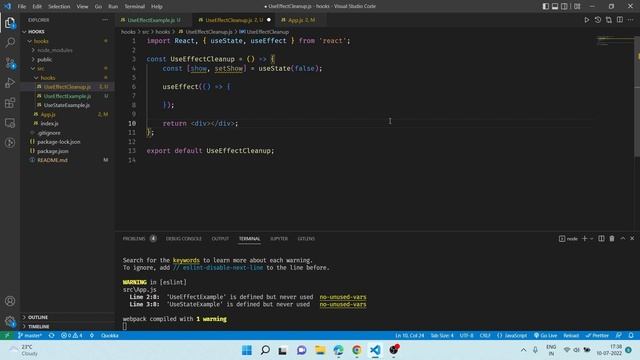
Task: Click the Ln 10, Col 24 indicator
Action: [409, 336]
